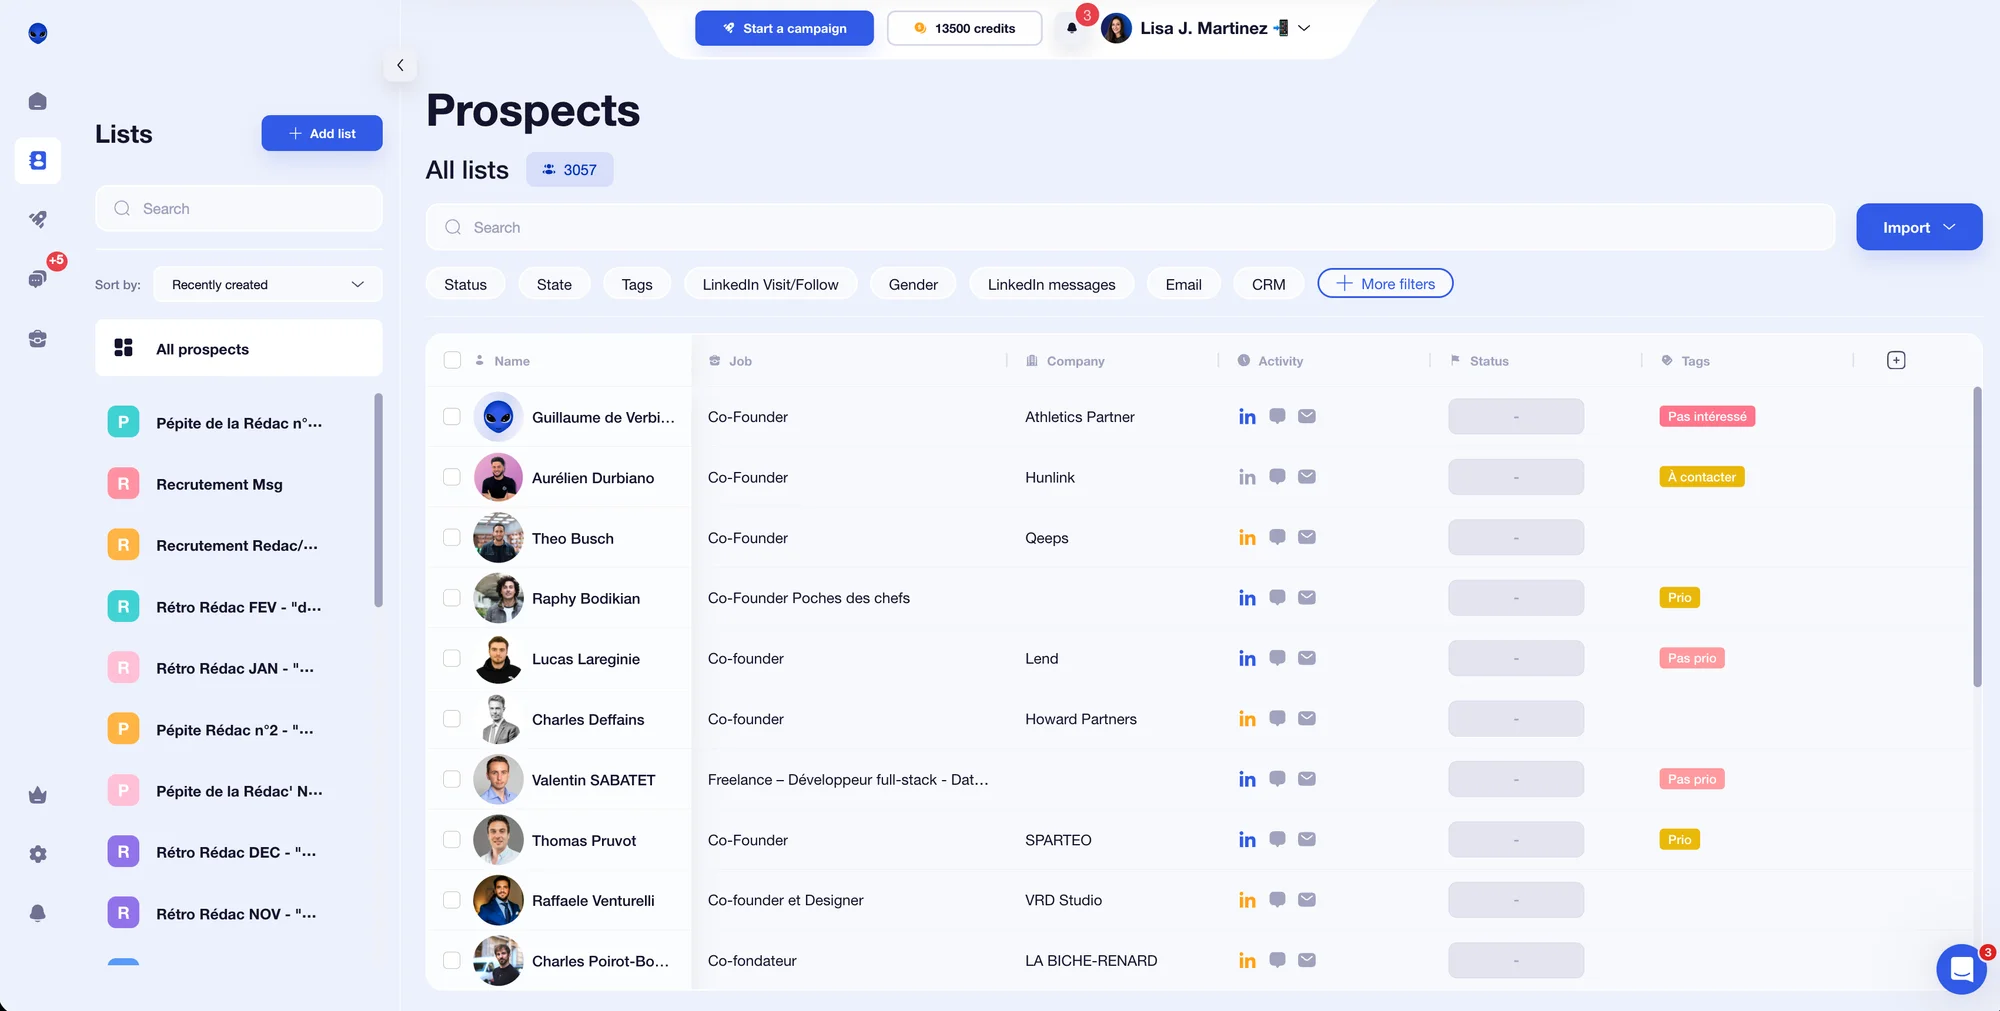Image resolution: width=2000 pixels, height=1011 pixels.
Task: Open the home icon in left sidebar
Action: [x=38, y=101]
